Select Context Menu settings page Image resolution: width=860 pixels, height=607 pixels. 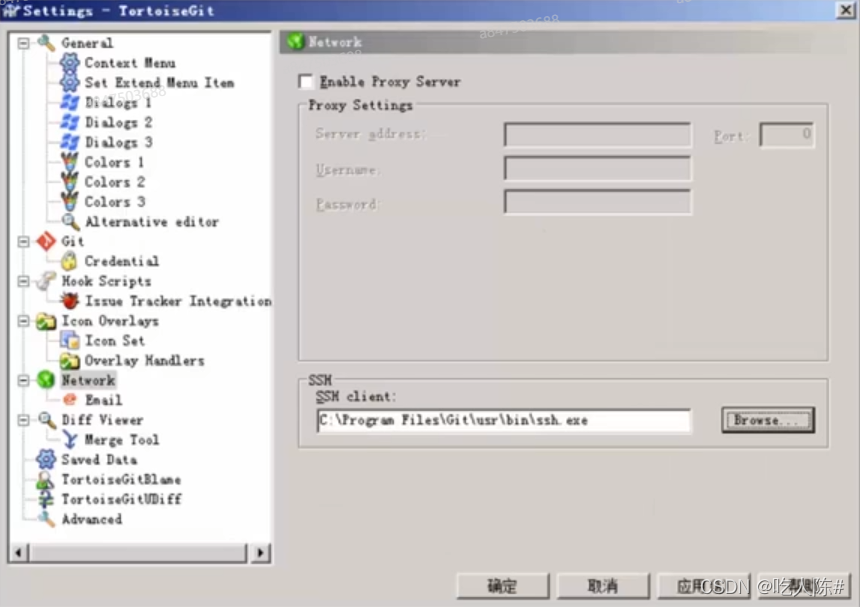click(x=130, y=63)
